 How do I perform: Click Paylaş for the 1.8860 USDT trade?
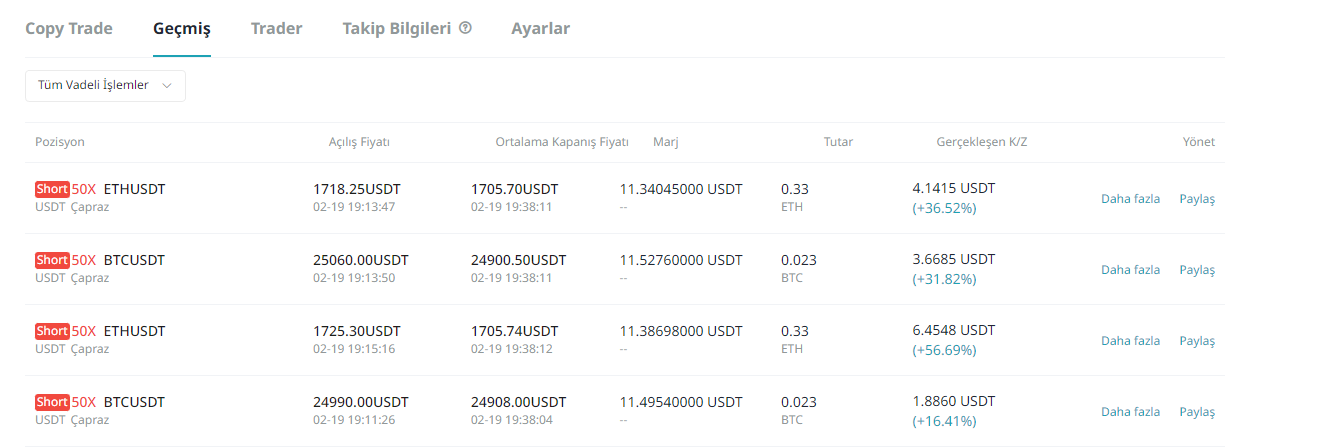pyautogui.click(x=1197, y=412)
